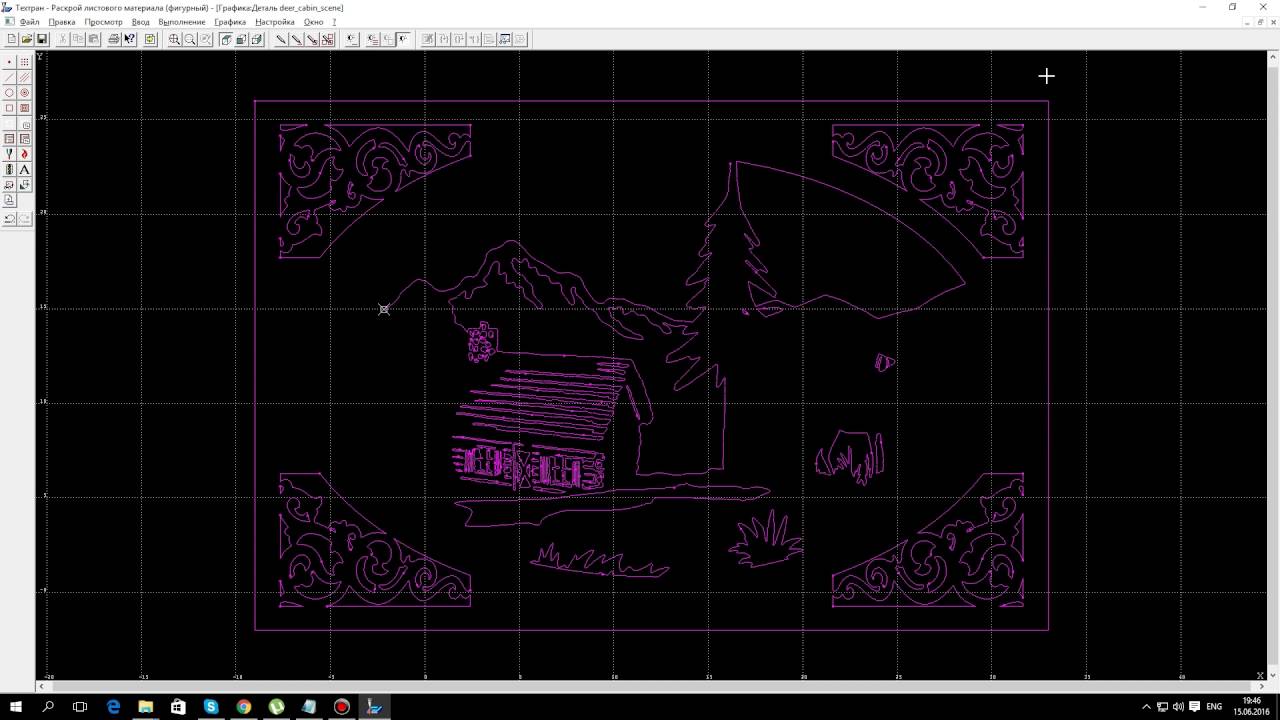Click the horizontal scrollbar left arrow
Image resolution: width=1280 pixels, height=720 pixels.
pos(42,686)
